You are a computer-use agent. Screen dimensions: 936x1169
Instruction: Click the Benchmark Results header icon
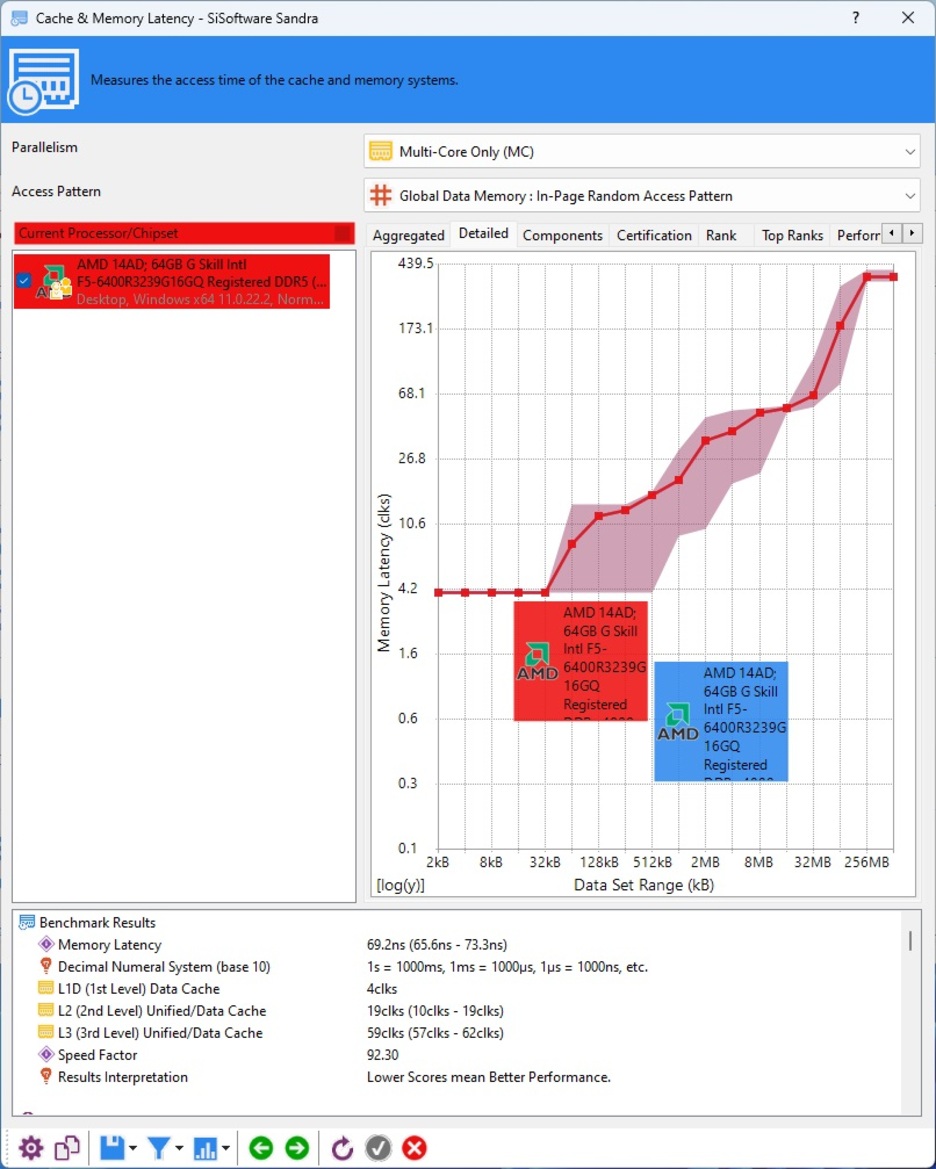27,922
